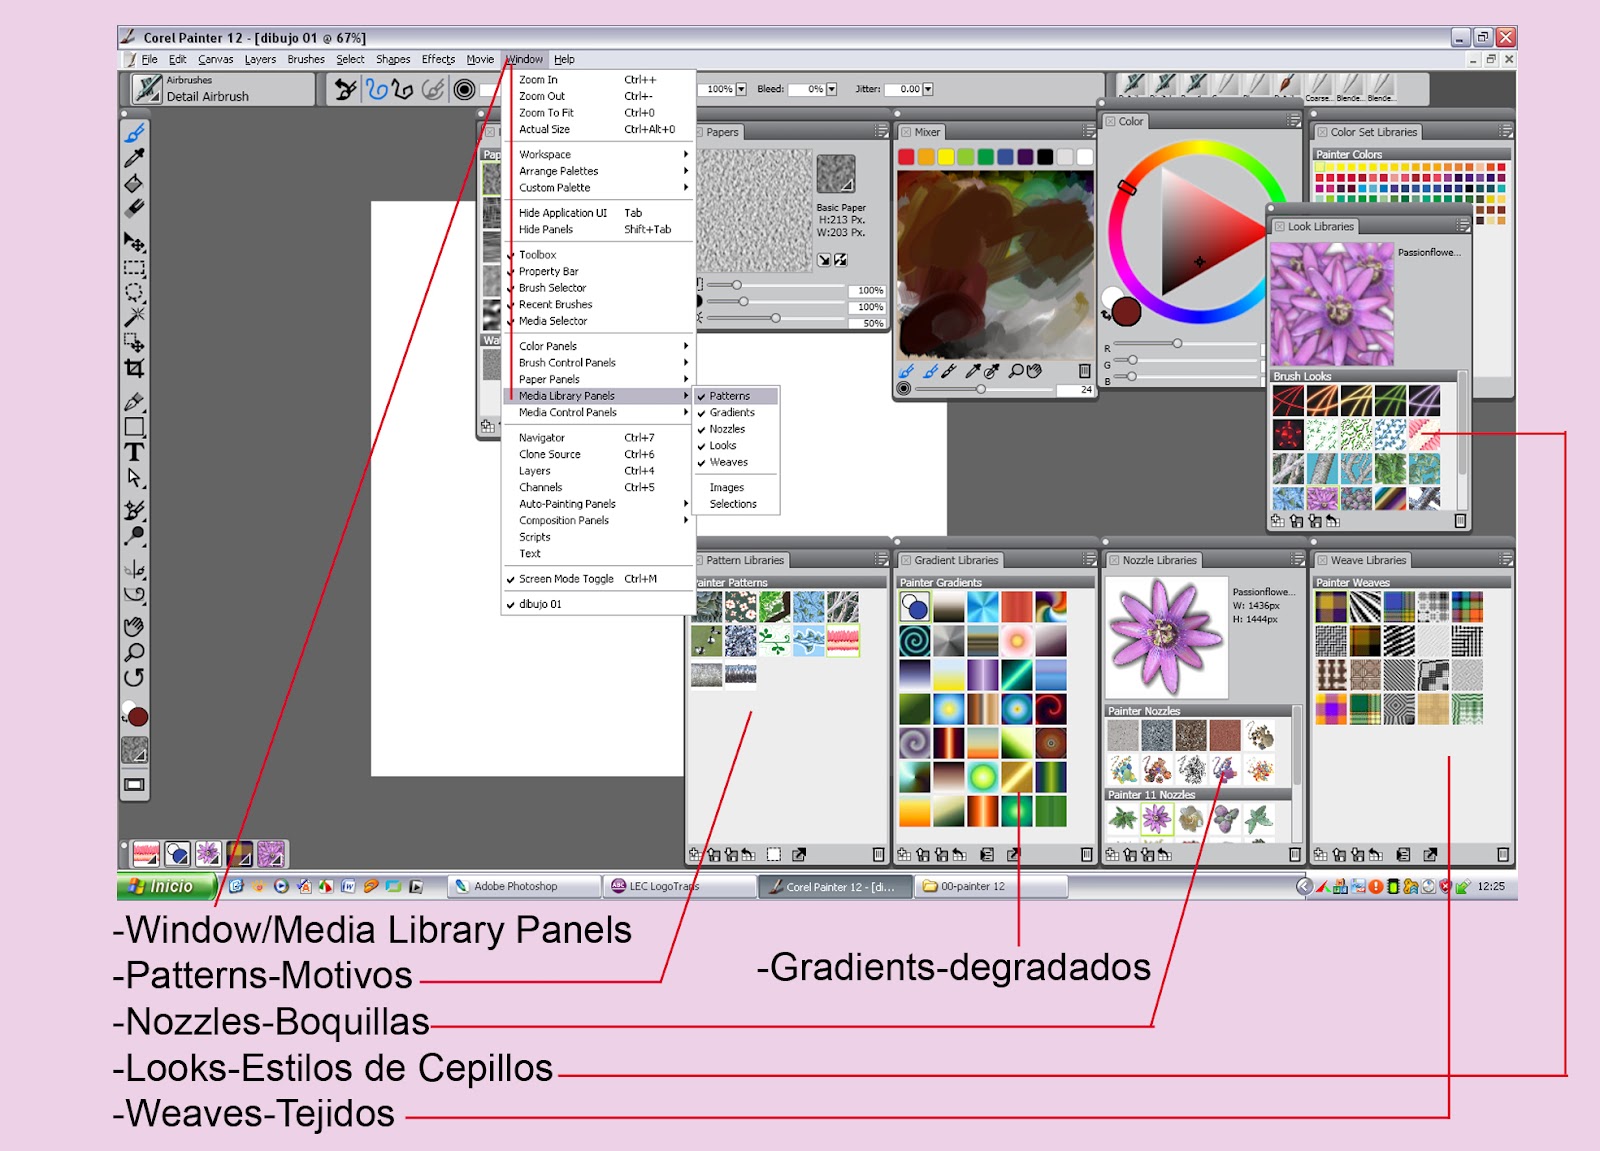
Task: Click the R slider in Color panel
Action: pos(1186,343)
